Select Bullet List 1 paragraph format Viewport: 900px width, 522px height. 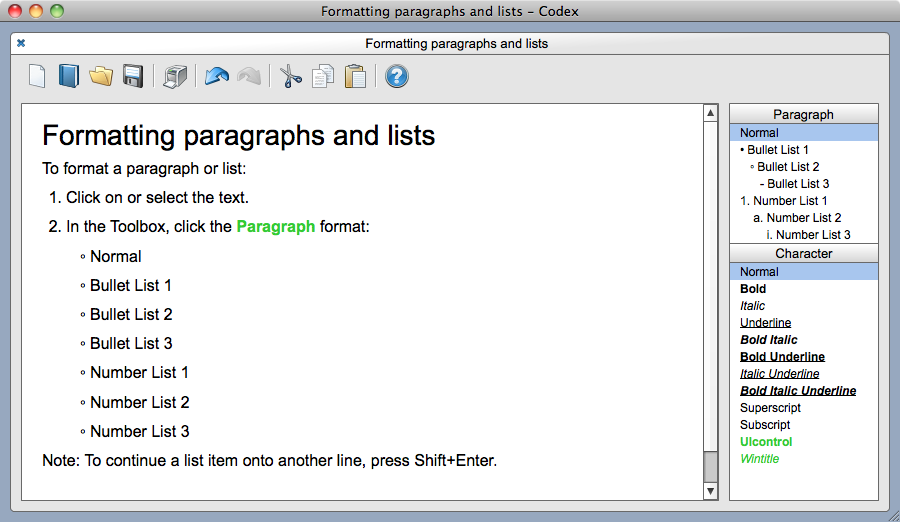(778, 150)
